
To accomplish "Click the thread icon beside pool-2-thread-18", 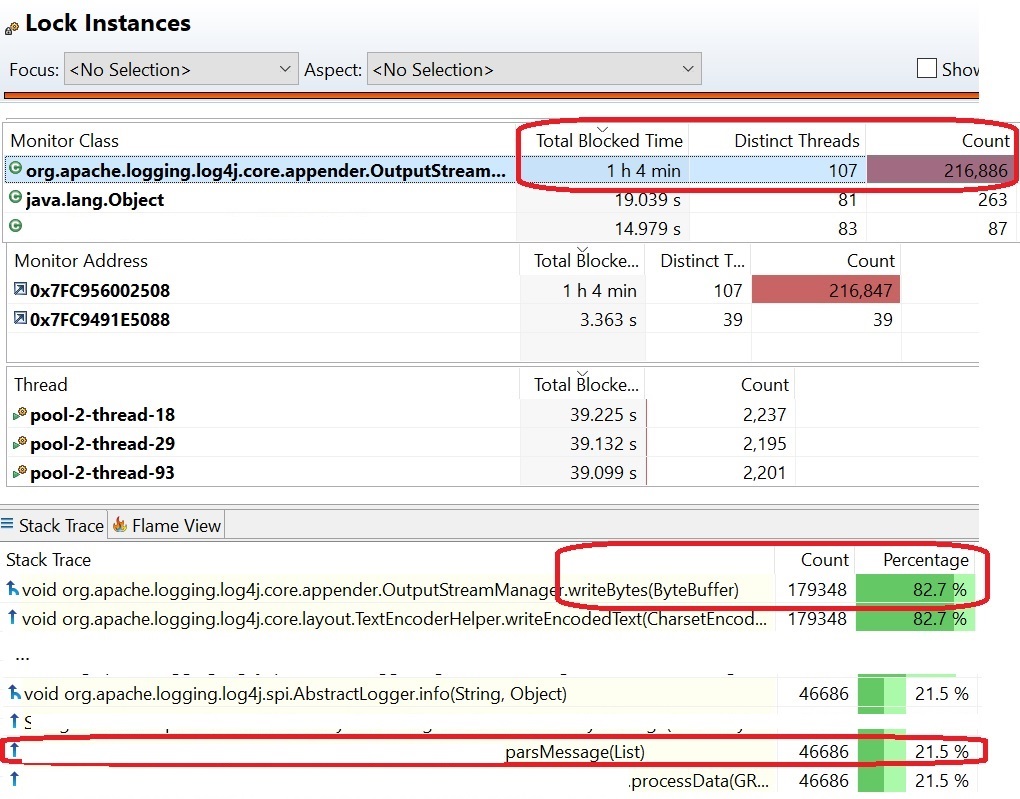I will pos(17,414).
